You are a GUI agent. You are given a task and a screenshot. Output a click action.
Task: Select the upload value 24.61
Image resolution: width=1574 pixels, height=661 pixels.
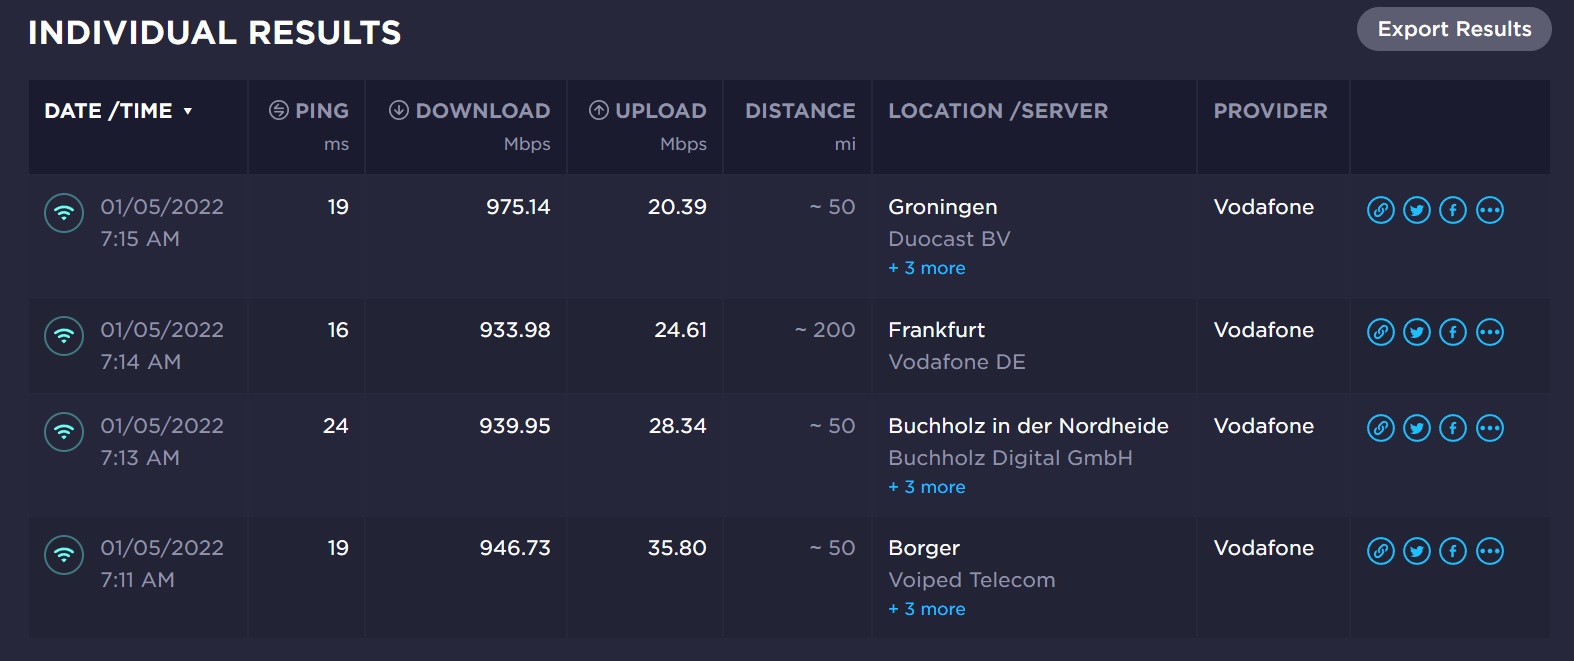coord(680,330)
